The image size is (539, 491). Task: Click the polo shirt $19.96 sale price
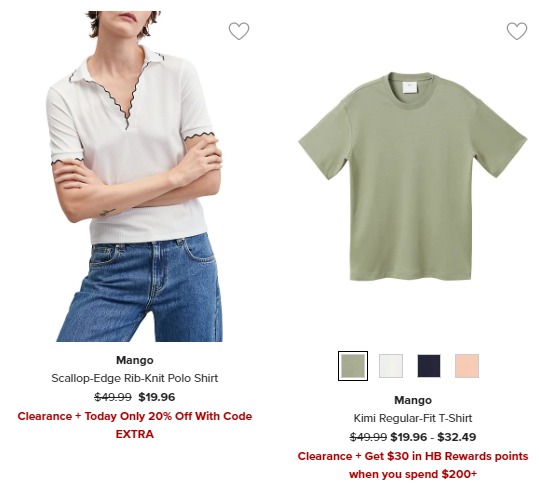(157, 397)
